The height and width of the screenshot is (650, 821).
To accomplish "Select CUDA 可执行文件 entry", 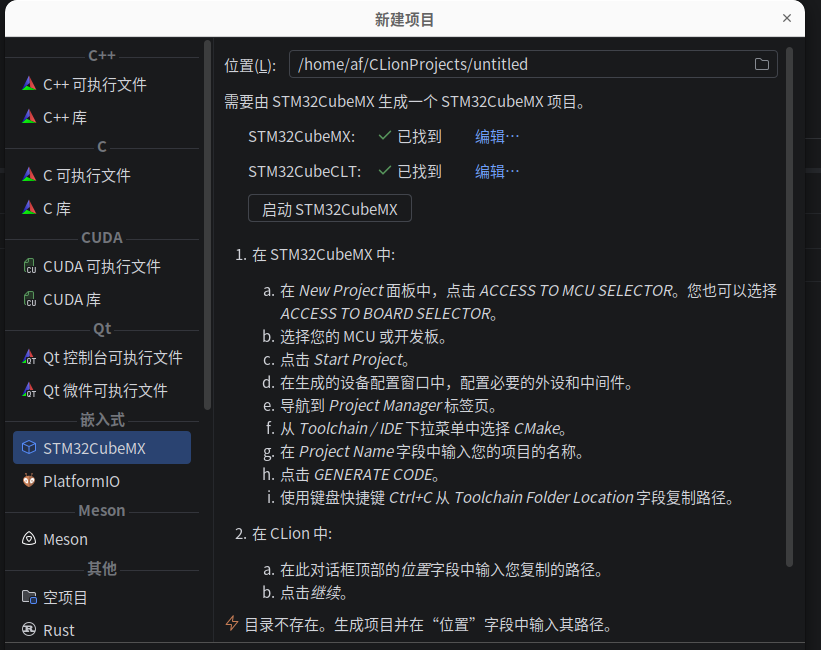I will tap(102, 266).
